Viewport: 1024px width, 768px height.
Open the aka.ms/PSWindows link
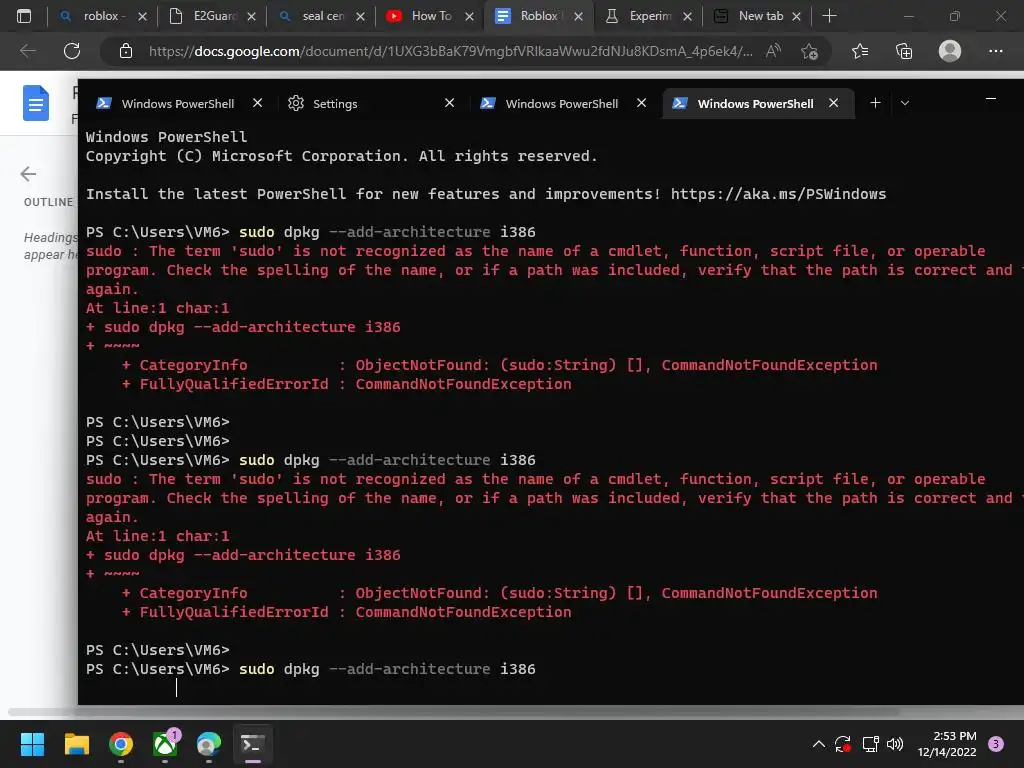coord(778,194)
